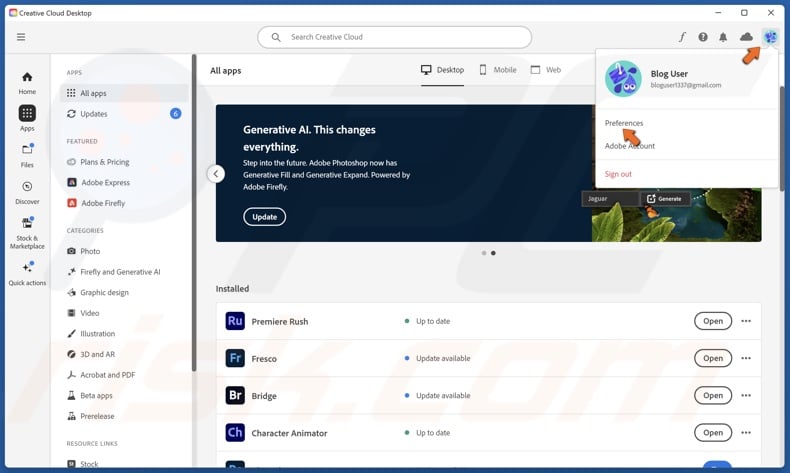
Task: Switch to Mobile tab
Action: point(498,70)
